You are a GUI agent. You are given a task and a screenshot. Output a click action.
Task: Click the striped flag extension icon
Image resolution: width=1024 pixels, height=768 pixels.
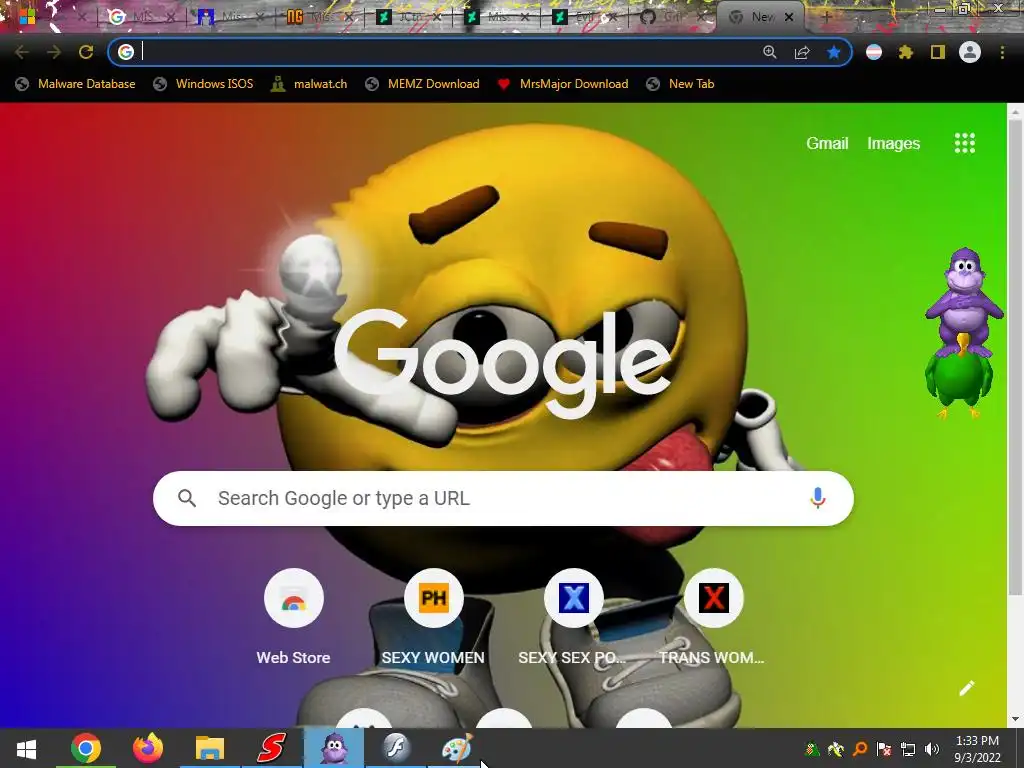click(x=874, y=52)
